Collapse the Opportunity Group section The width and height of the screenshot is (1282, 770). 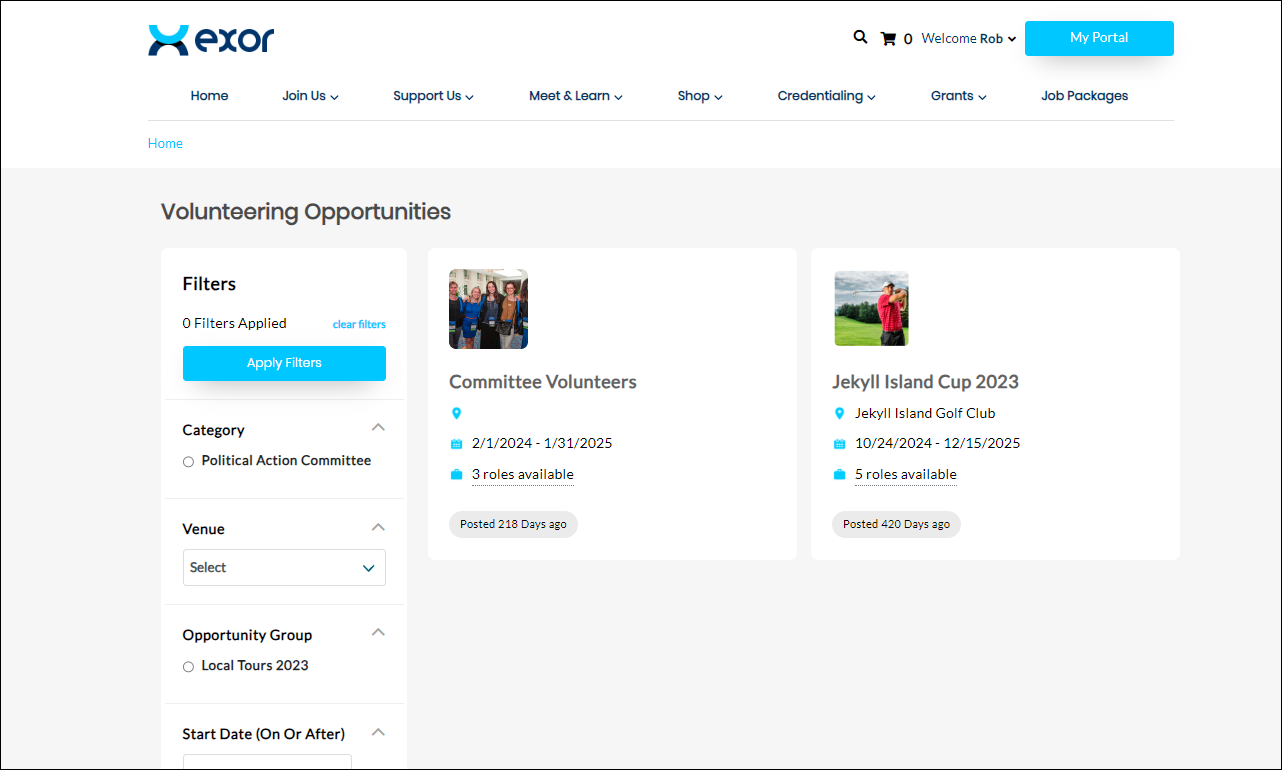coord(378,633)
